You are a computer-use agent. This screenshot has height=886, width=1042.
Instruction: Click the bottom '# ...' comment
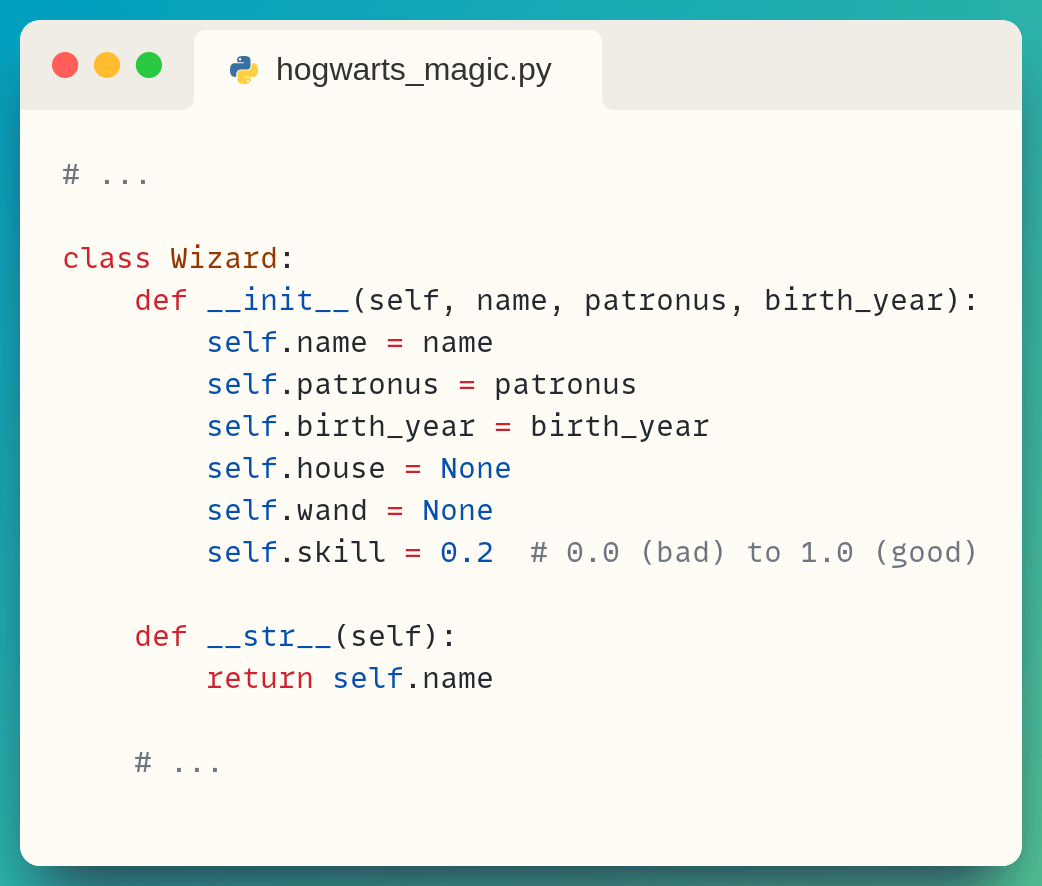point(178,762)
